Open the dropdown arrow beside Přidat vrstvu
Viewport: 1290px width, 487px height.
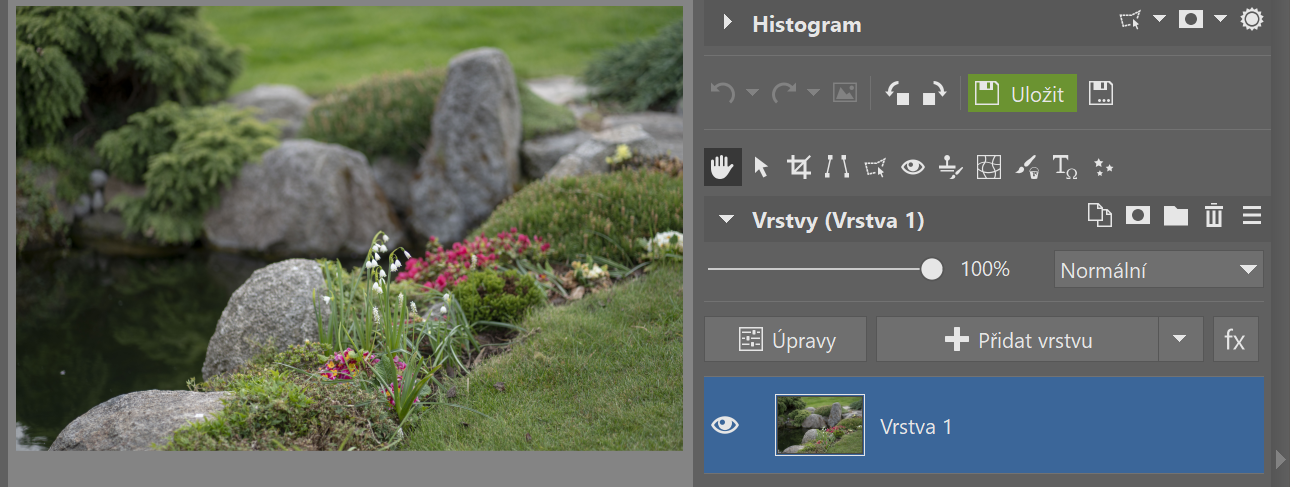tap(1181, 340)
